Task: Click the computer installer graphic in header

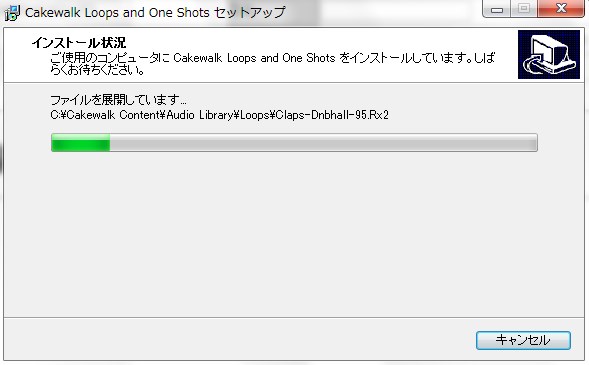Action: [549, 55]
